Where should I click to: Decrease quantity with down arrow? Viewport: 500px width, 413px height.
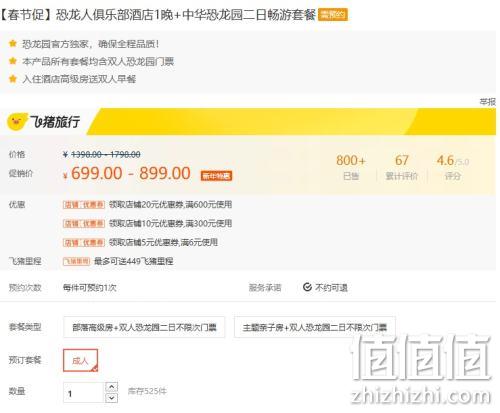pyautogui.click(x=112, y=398)
